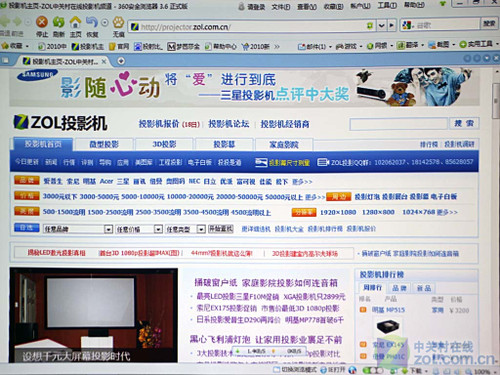
Task: Click the green Refresh (刷新) icon
Action: point(59,22)
